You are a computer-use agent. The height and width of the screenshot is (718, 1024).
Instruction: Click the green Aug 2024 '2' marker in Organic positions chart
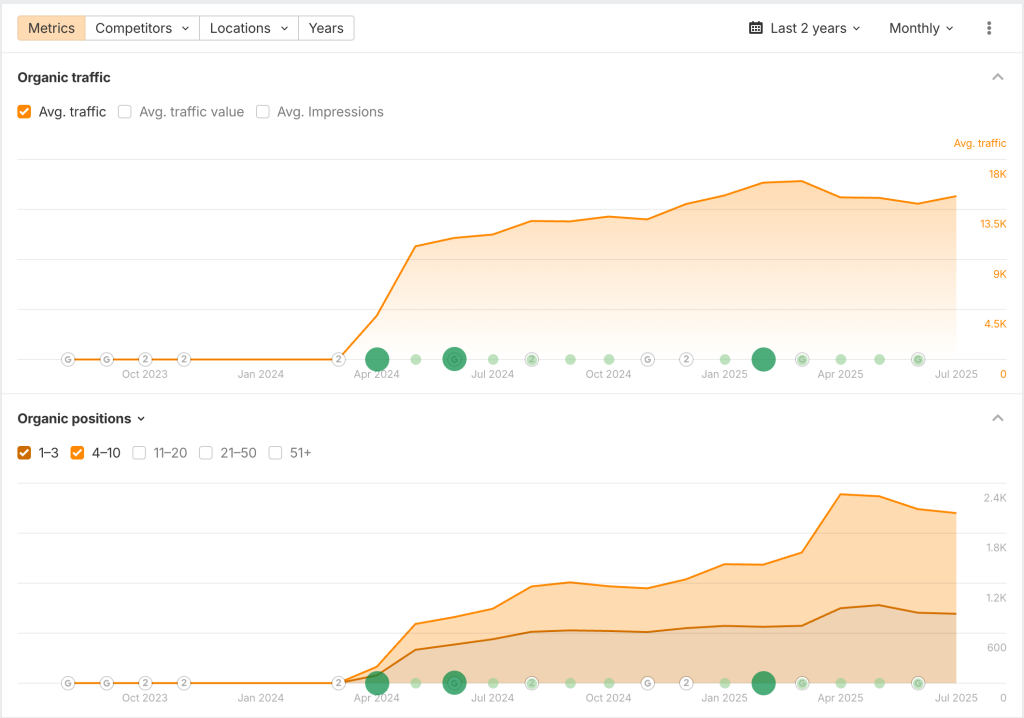point(532,683)
